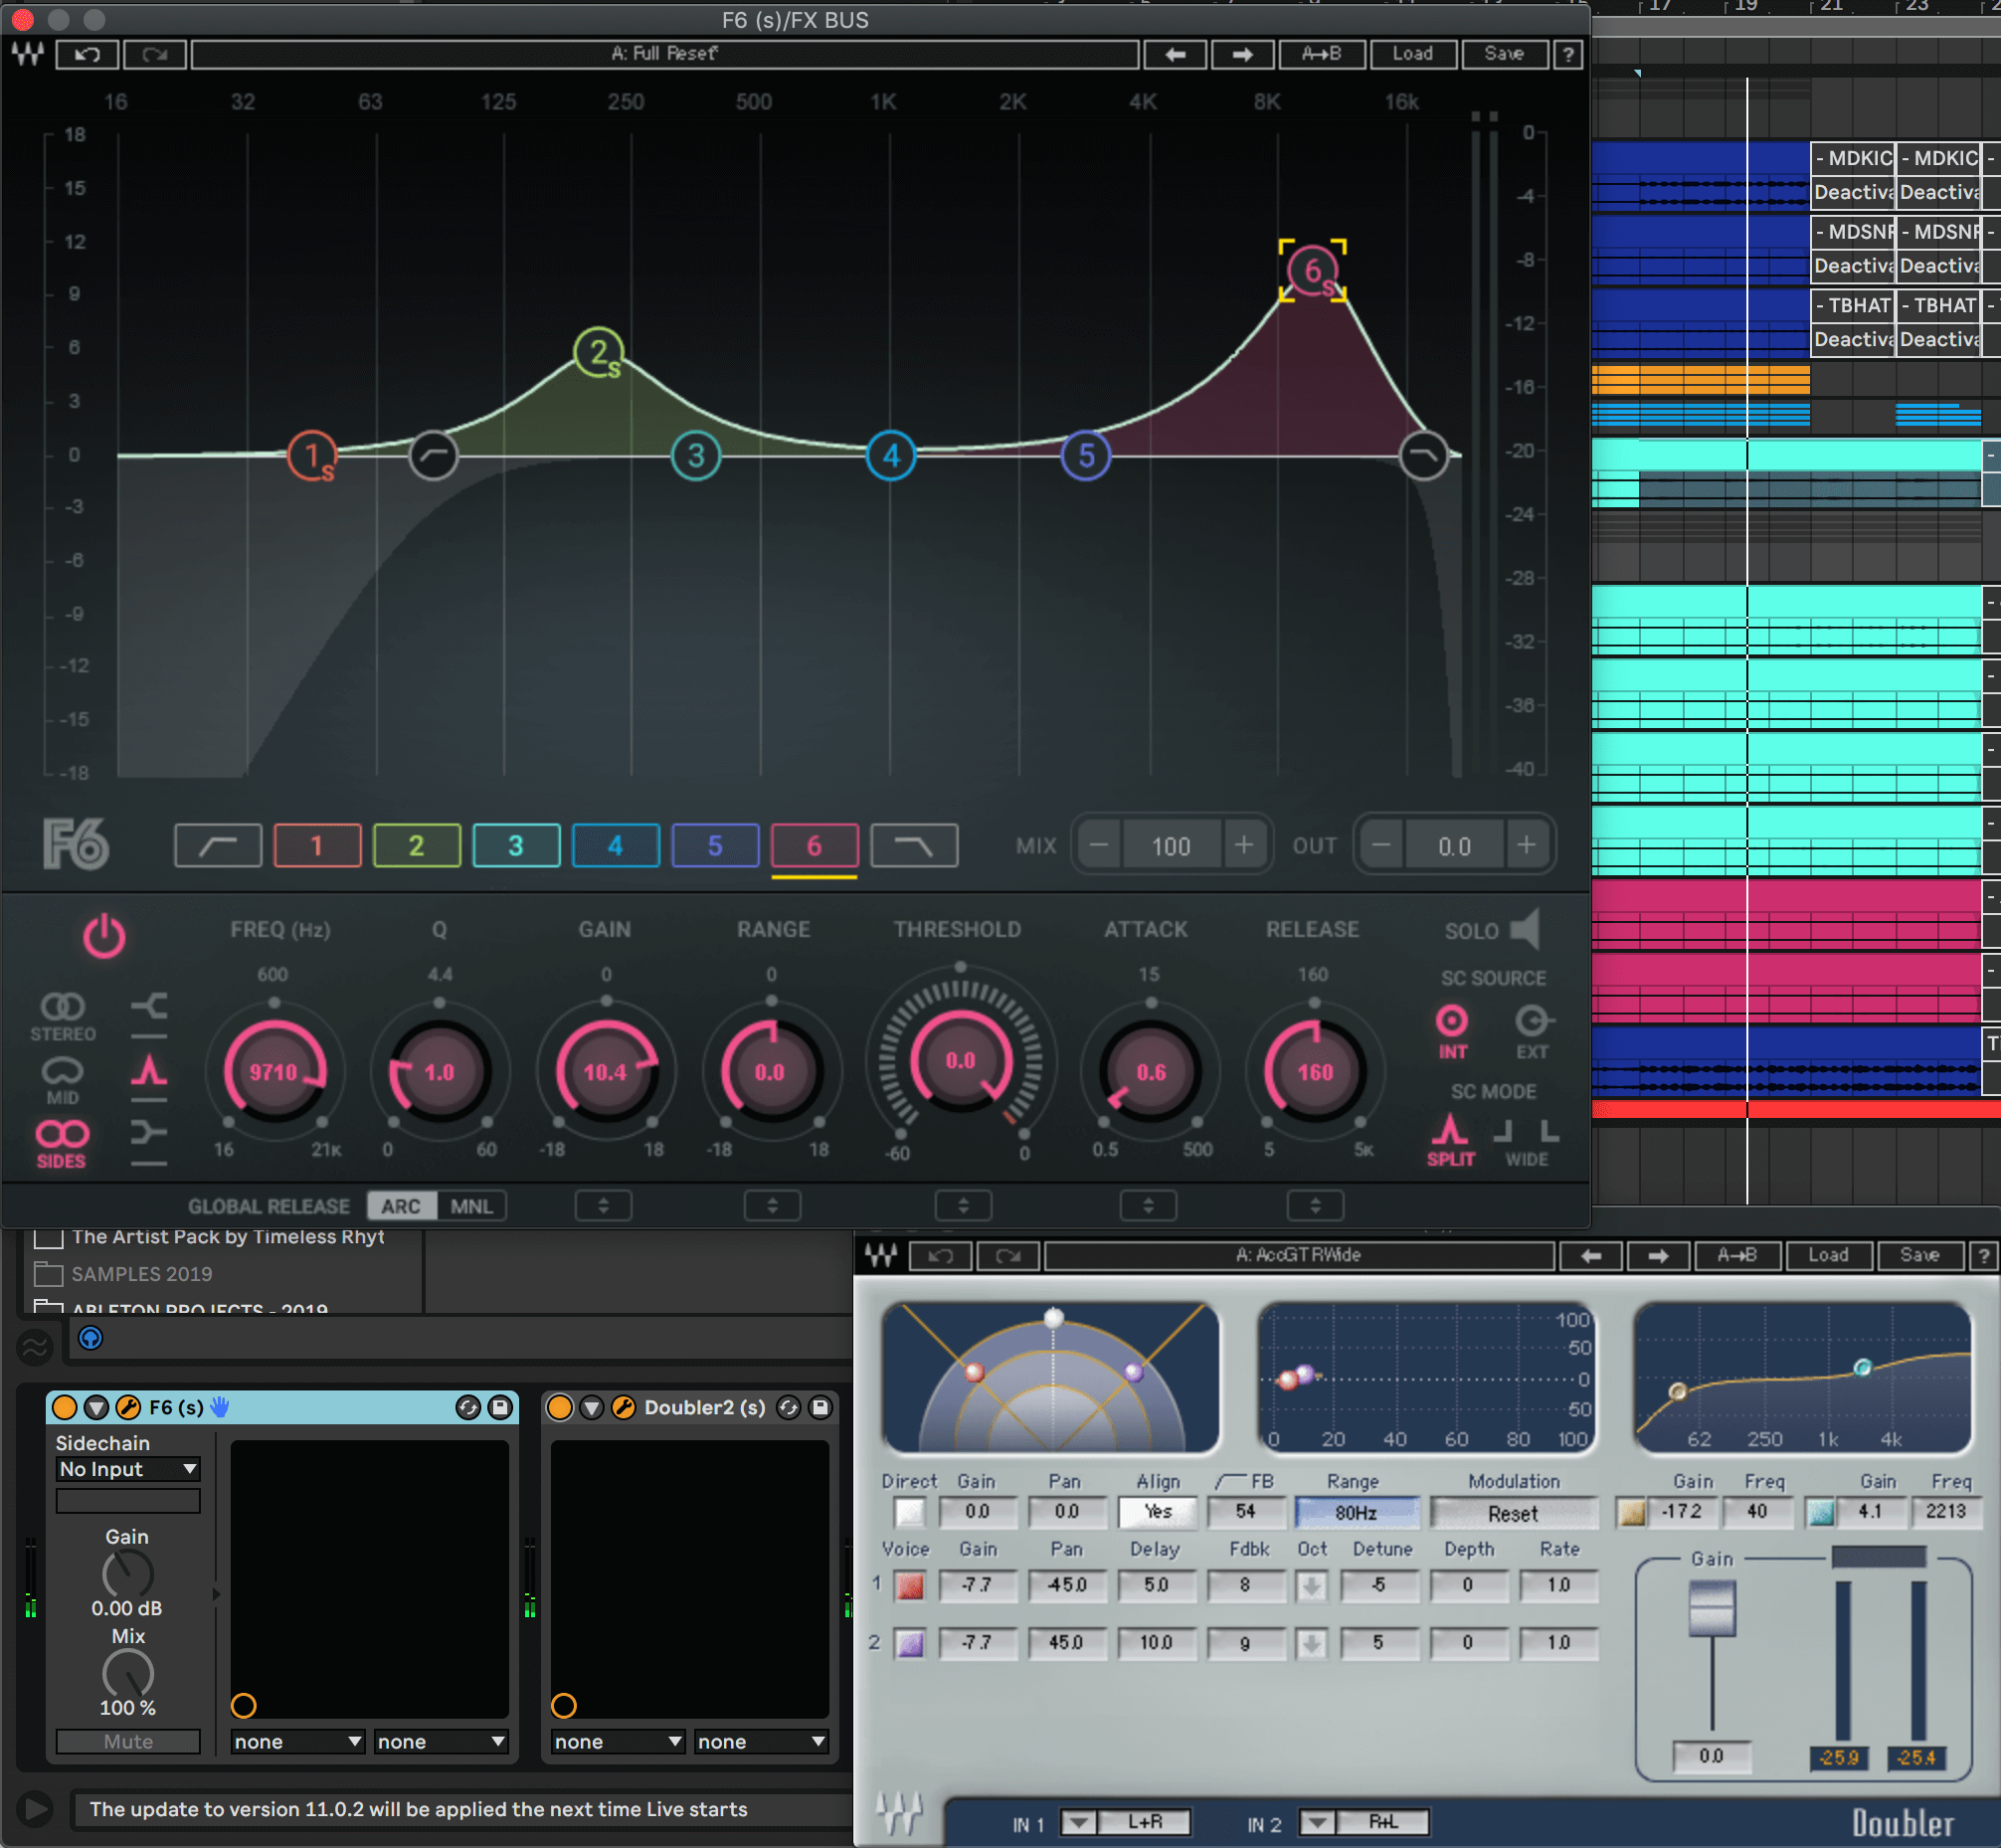Click the F6 A→B copy button
The height and width of the screenshot is (1848, 2001).
[1321, 54]
